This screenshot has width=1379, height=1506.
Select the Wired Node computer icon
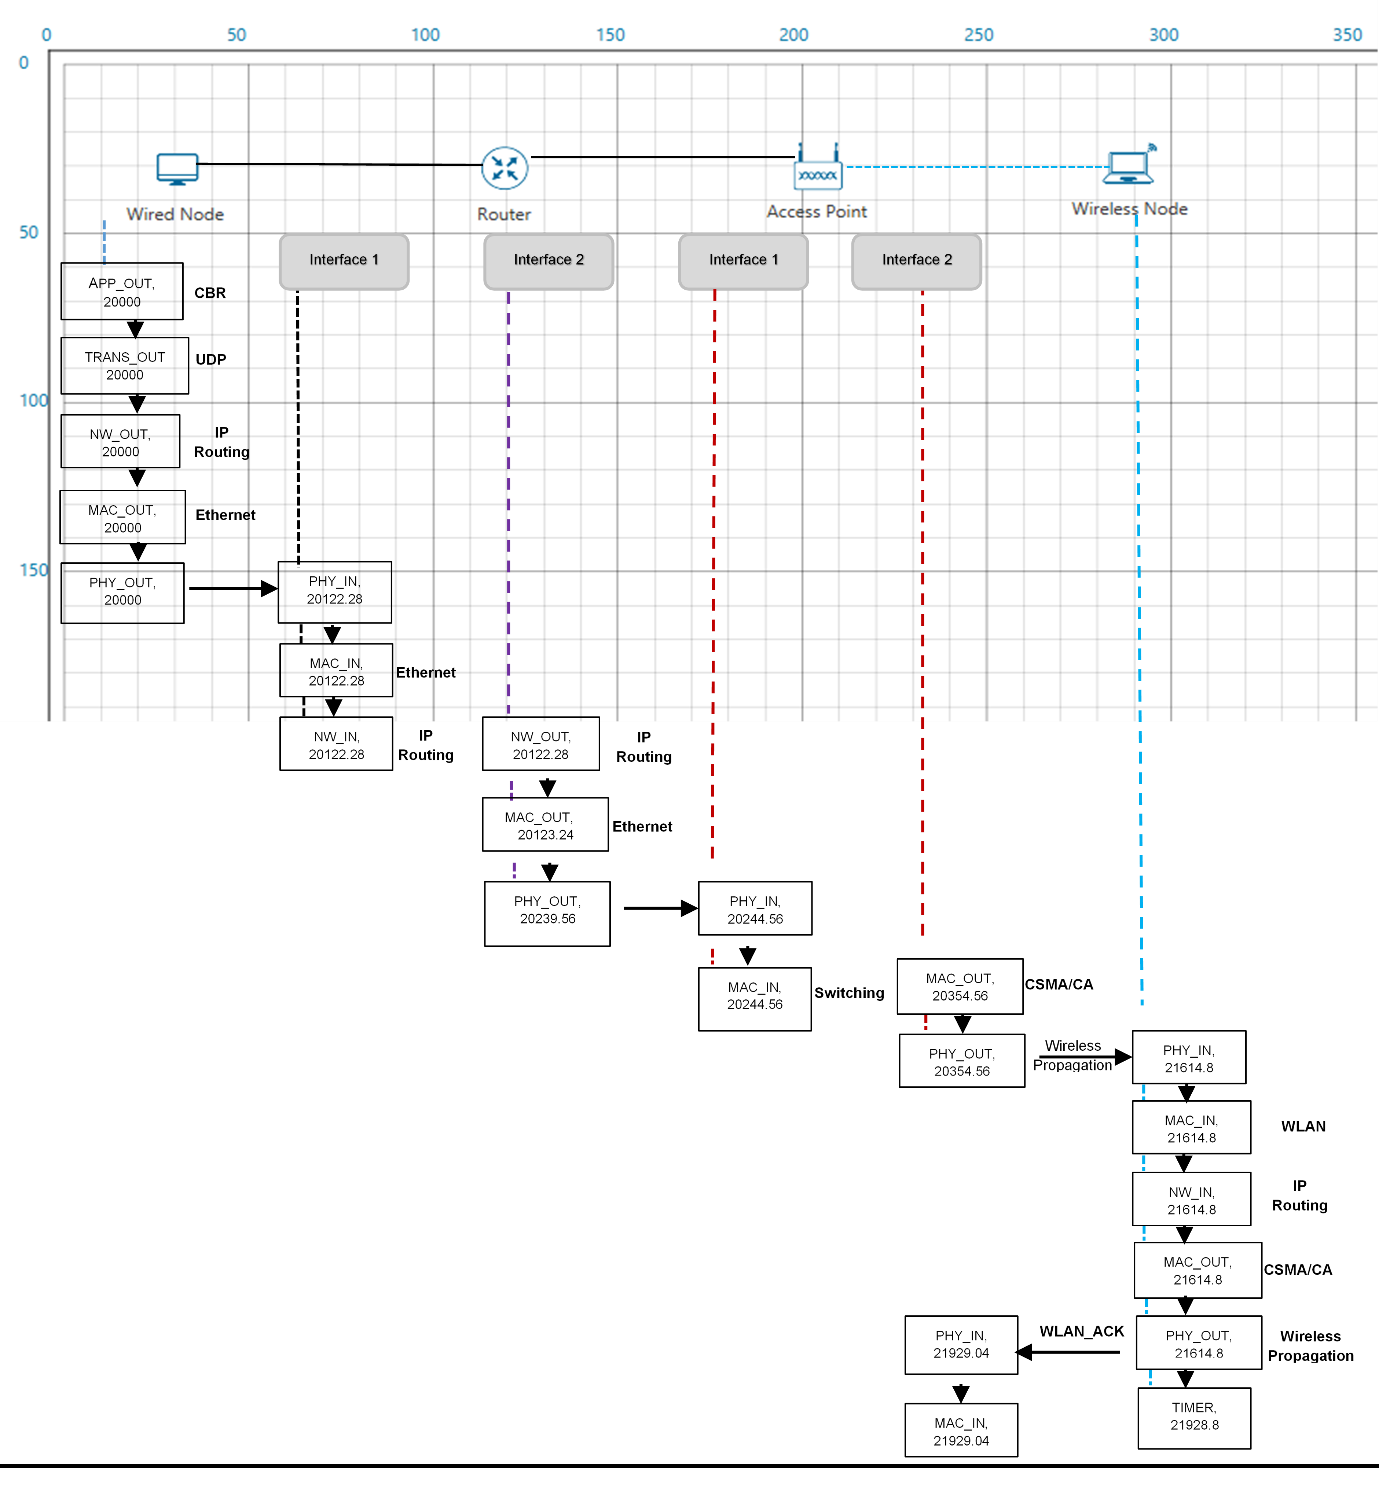click(x=177, y=169)
